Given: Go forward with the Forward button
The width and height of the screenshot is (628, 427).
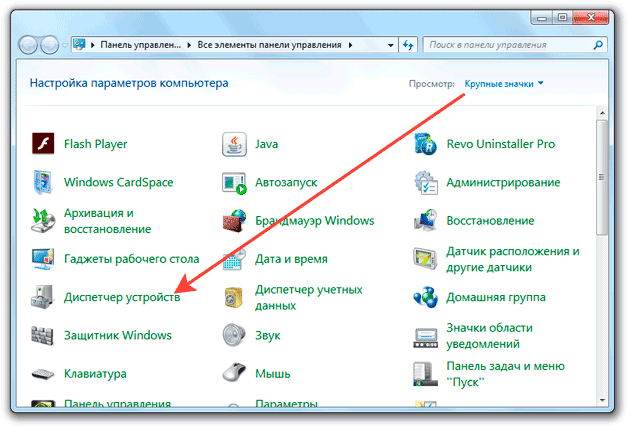Looking at the screenshot, I should click(50, 45).
